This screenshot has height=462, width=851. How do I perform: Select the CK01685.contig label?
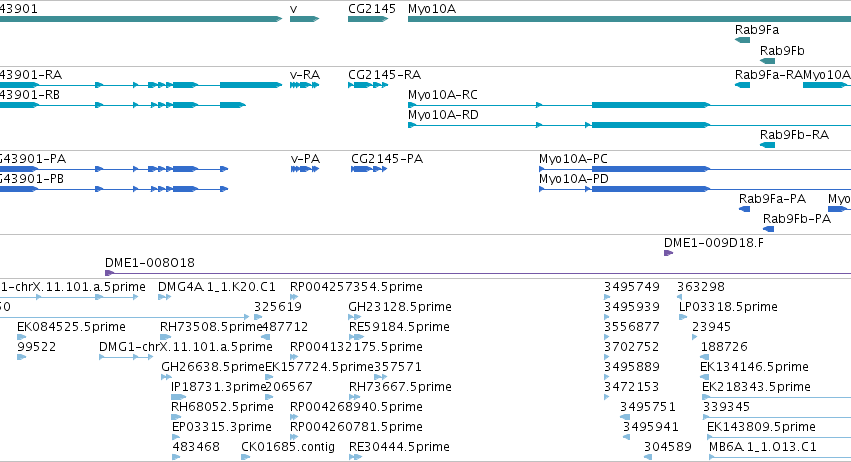pyautogui.click(x=288, y=448)
